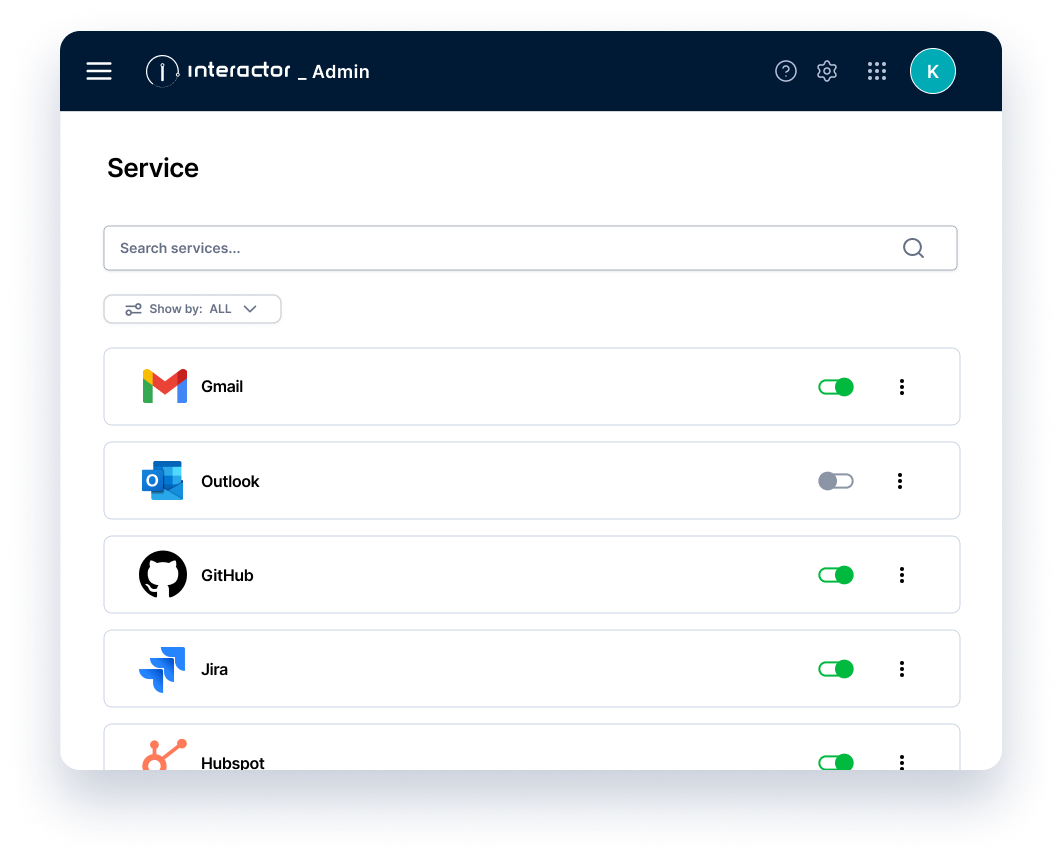This screenshot has width=1062, height=859.
Task: Open the help question mark icon
Action: (x=786, y=71)
